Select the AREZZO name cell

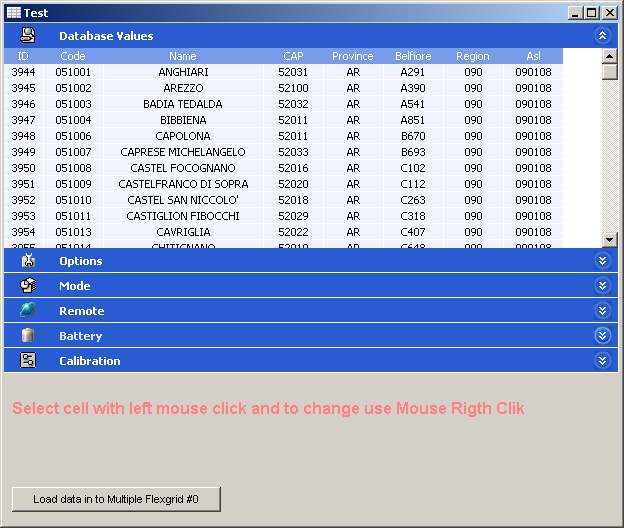pyautogui.click(x=183, y=88)
